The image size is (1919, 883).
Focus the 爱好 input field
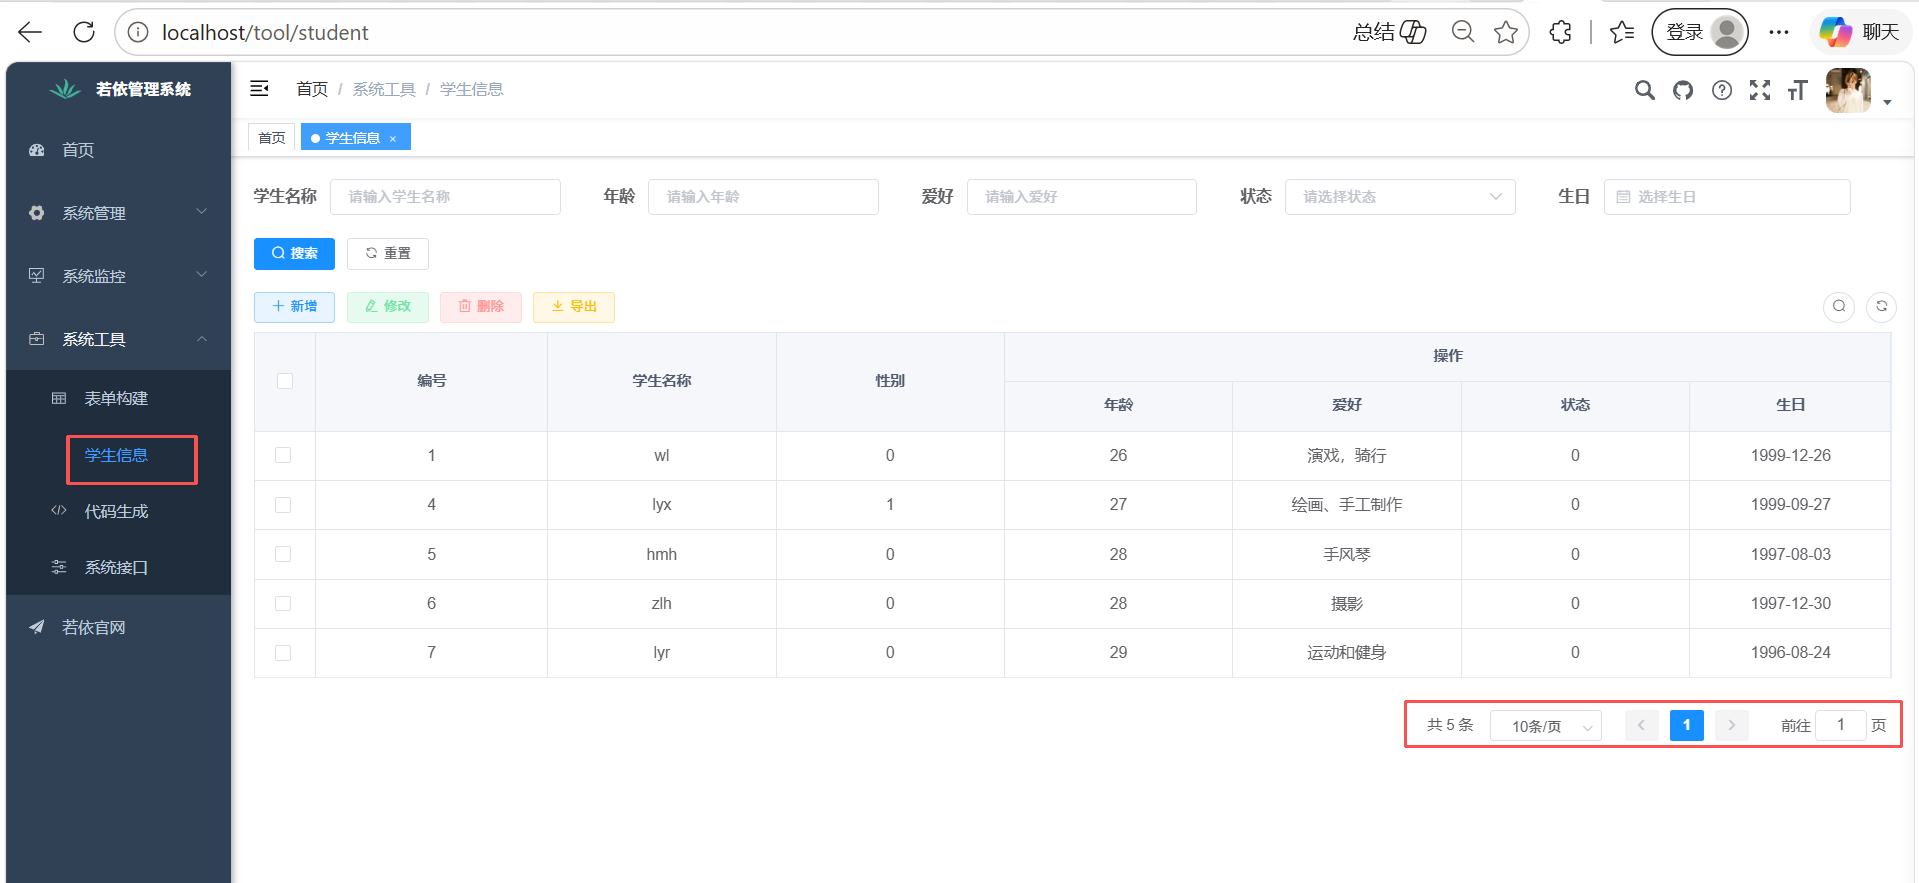(1082, 197)
